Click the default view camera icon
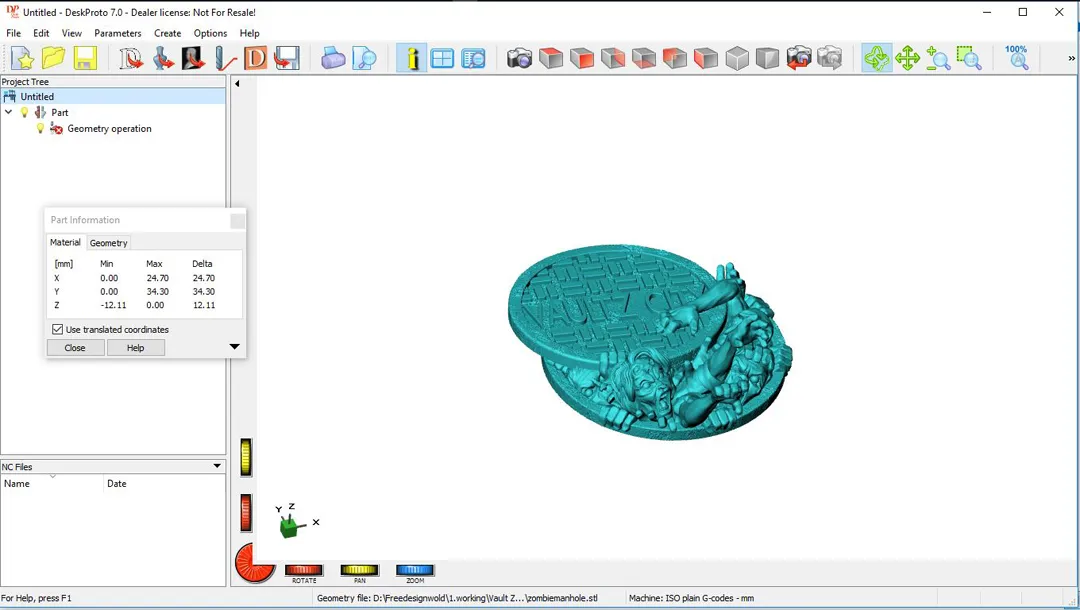Image resolution: width=1080 pixels, height=610 pixels. [520, 59]
